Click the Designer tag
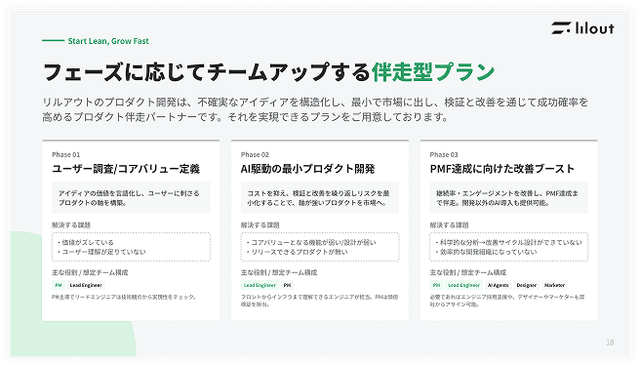Image resolution: width=640 pixels, height=367 pixels. pos(527,285)
